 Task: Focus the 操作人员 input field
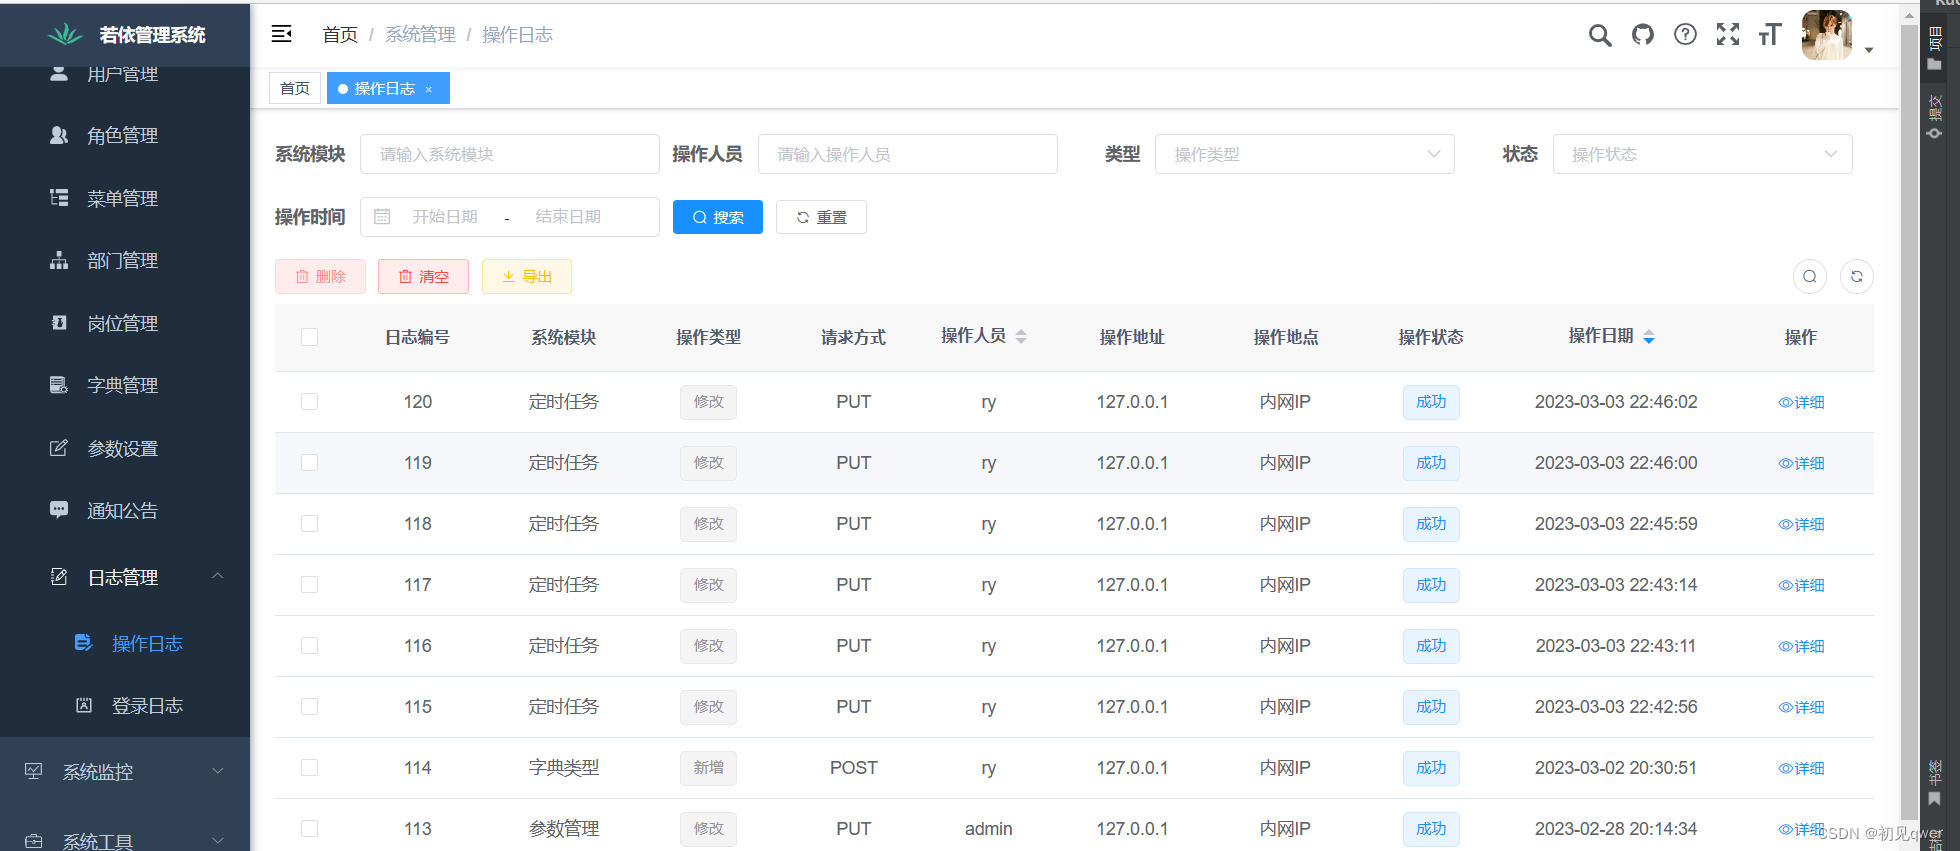point(907,154)
